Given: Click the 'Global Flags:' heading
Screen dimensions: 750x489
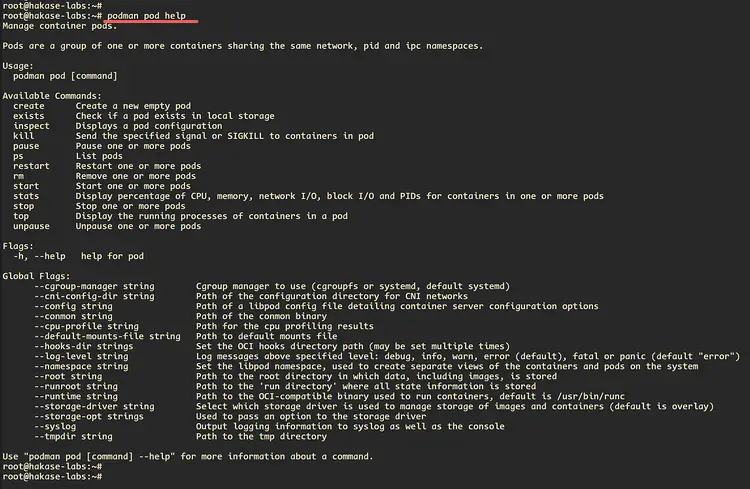Looking at the screenshot, I should tap(36, 276).
